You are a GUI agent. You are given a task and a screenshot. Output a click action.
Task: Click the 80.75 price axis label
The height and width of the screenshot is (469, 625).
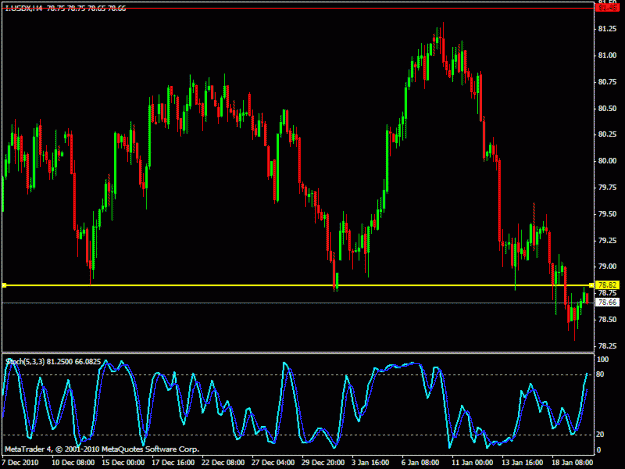pos(607,82)
